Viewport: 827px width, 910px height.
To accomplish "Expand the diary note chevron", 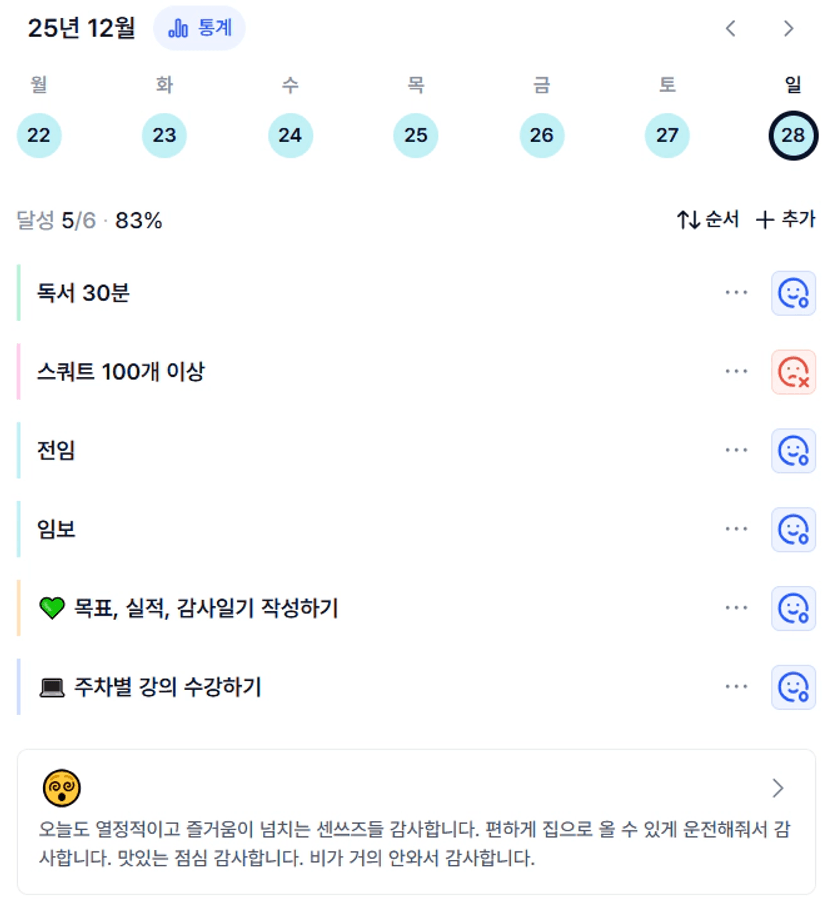I will (x=778, y=788).
